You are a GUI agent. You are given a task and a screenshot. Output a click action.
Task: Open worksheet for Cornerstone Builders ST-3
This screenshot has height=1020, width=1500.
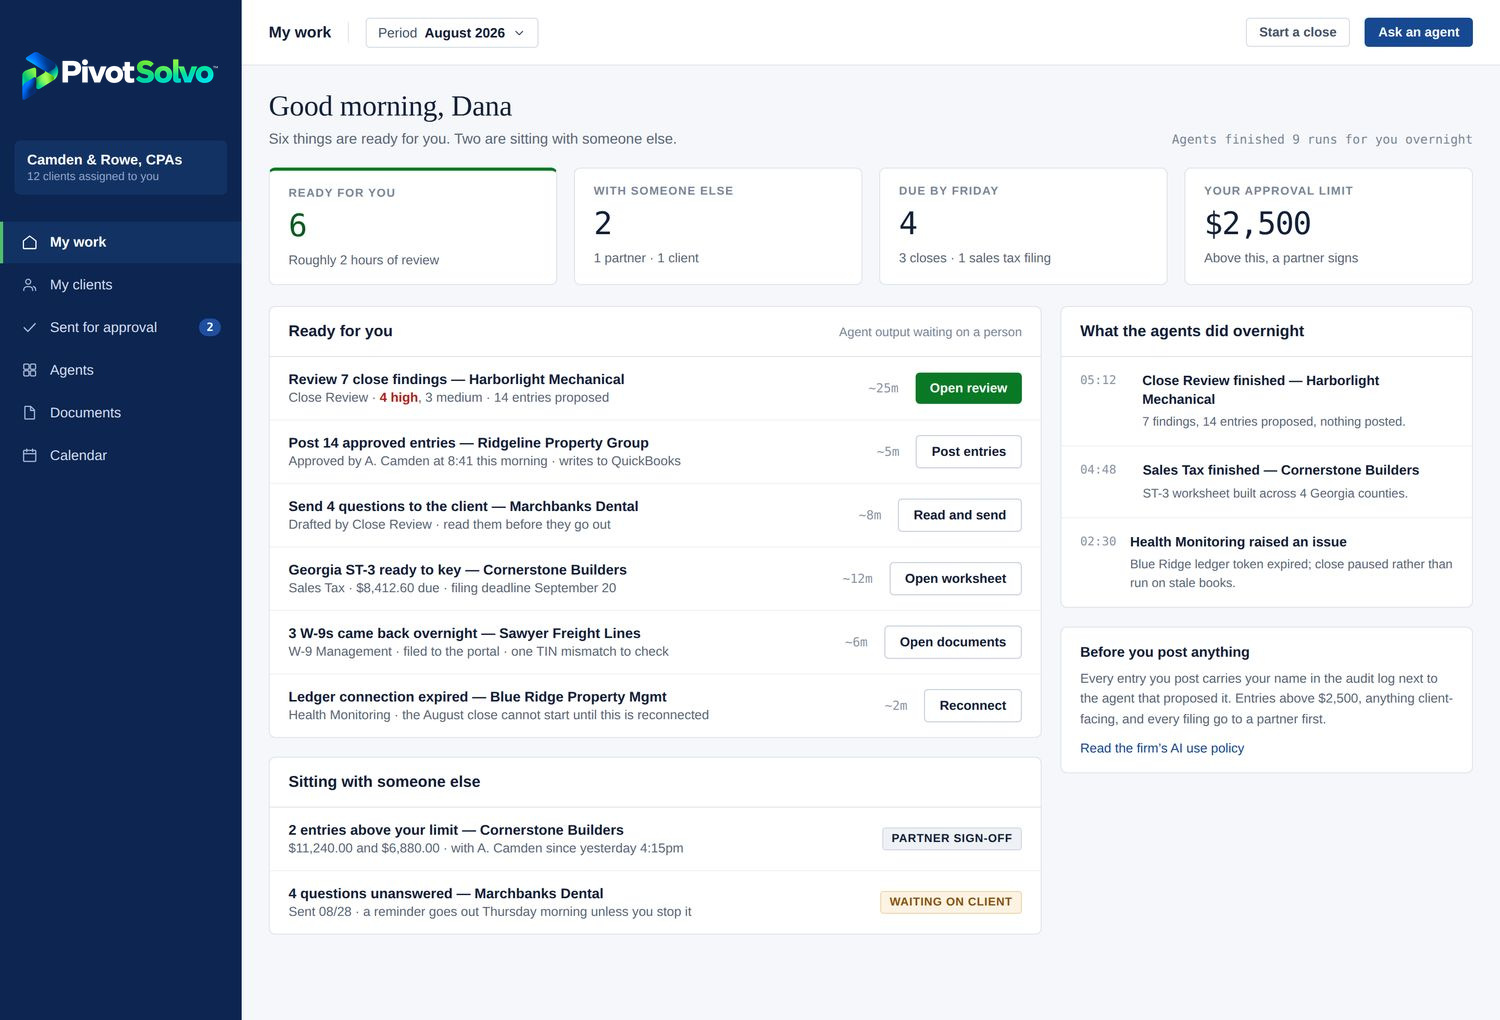point(956,579)
